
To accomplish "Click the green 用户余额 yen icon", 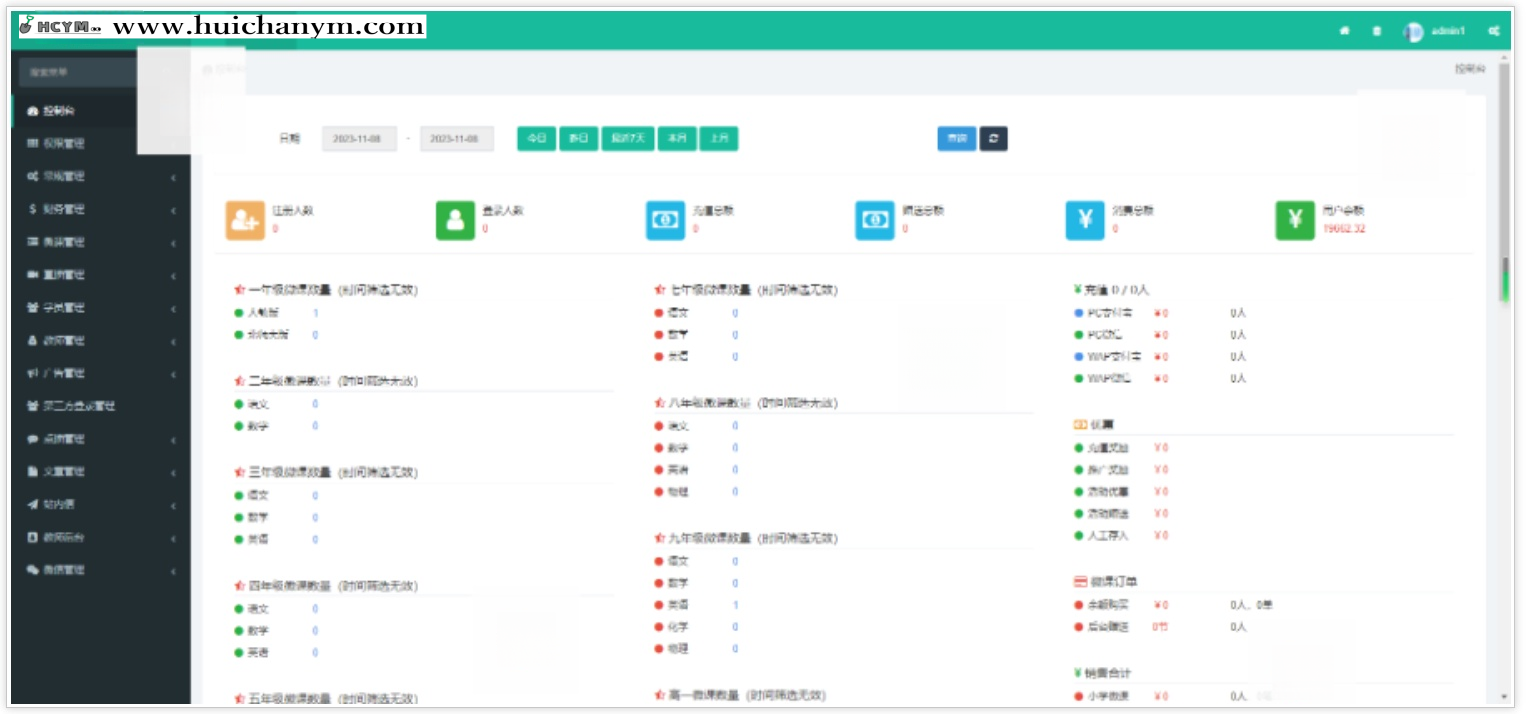I will 1295,220.
